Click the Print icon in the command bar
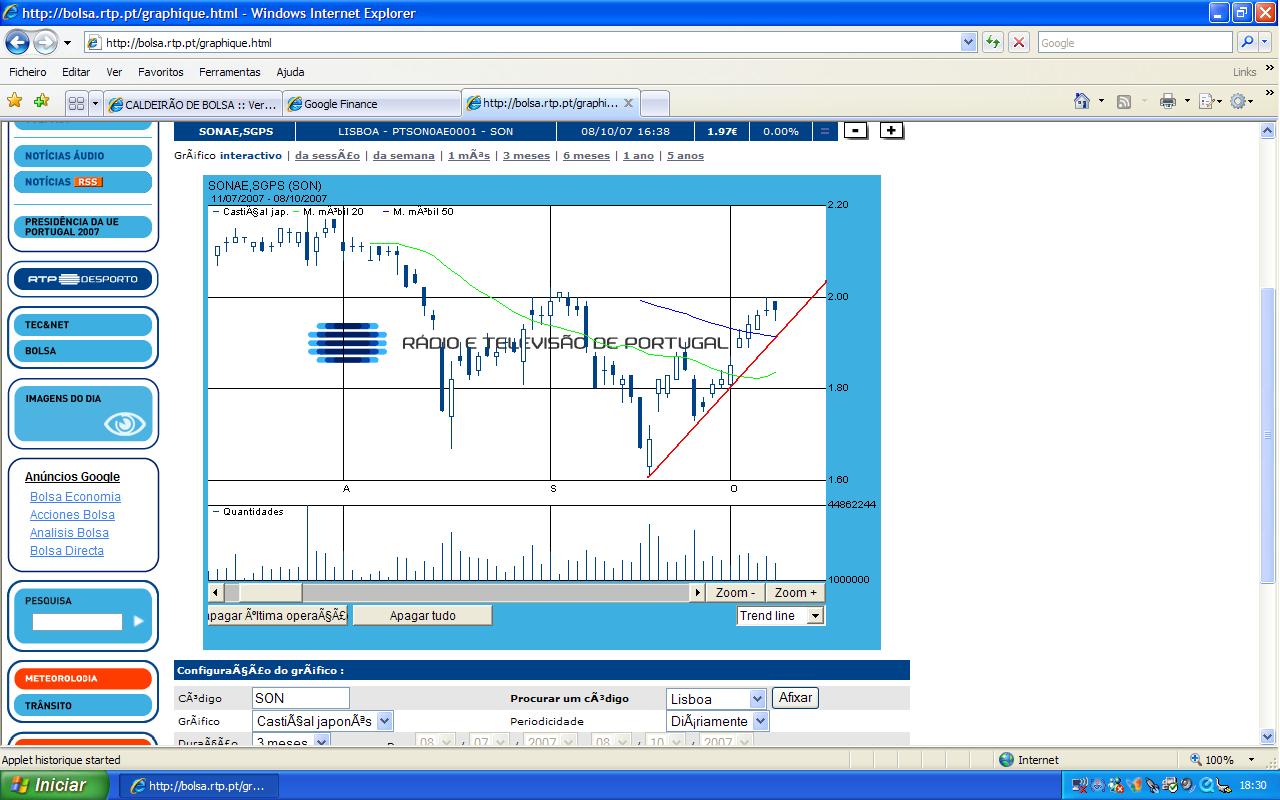1280x800 pixels. pyautogui.click(x=1167, y=101)
